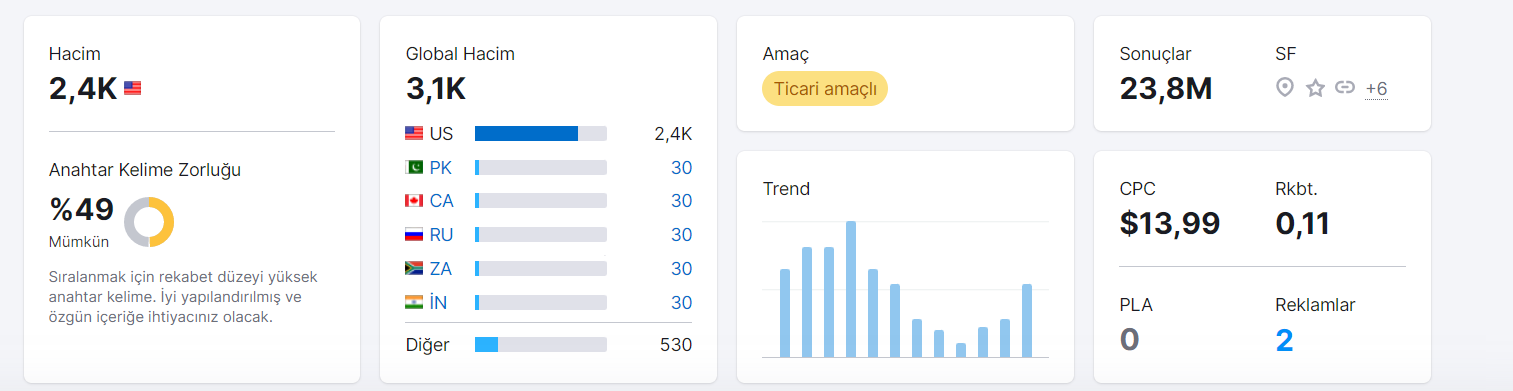The width and height of the screenshot is (1513, 391).
Task: Click the South Africa flag icon
Action: (x=414, y=269)
